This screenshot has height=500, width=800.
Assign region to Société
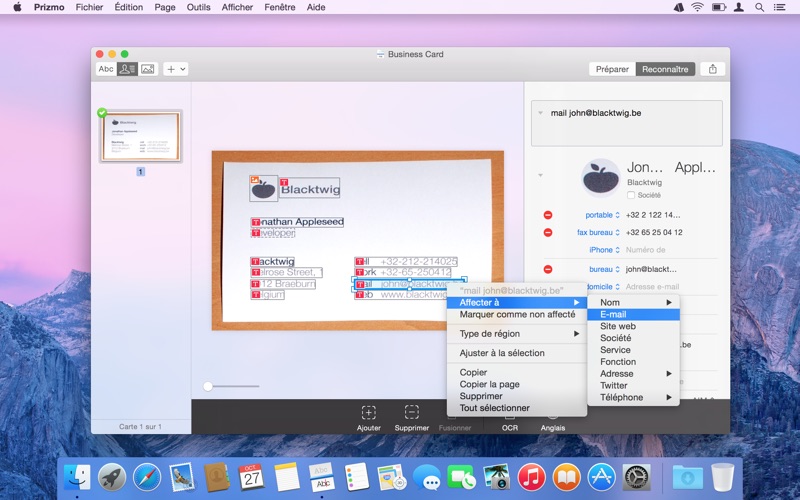click(x=633, y=338)
